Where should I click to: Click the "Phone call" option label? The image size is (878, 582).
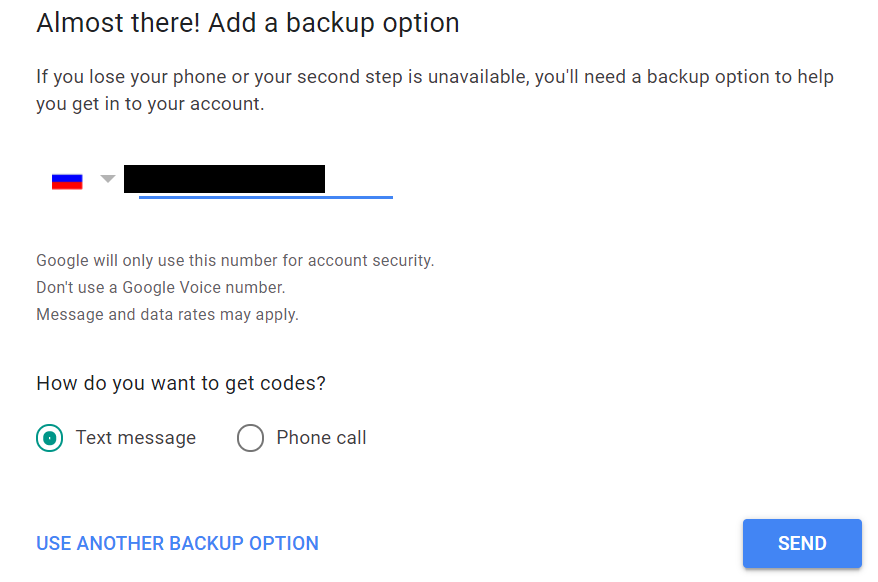point(321,438)
